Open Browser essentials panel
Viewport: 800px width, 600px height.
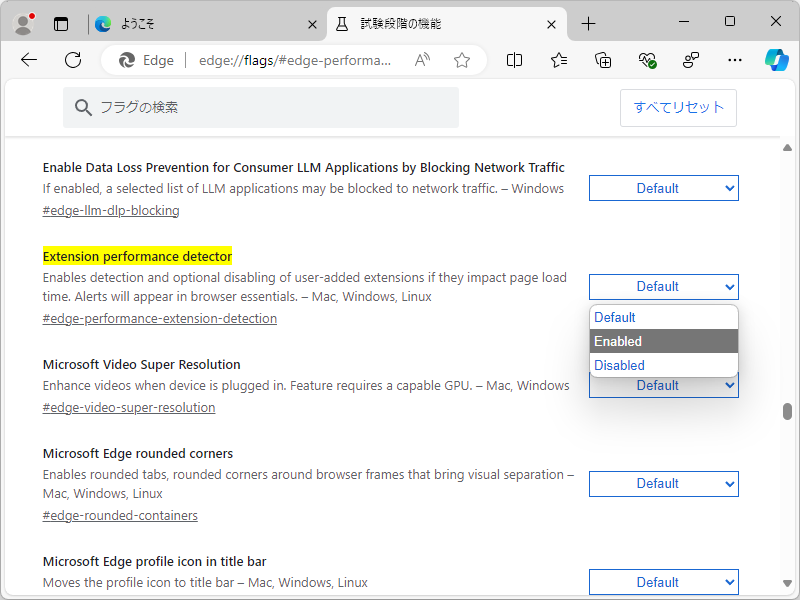[x=647, y=60]
